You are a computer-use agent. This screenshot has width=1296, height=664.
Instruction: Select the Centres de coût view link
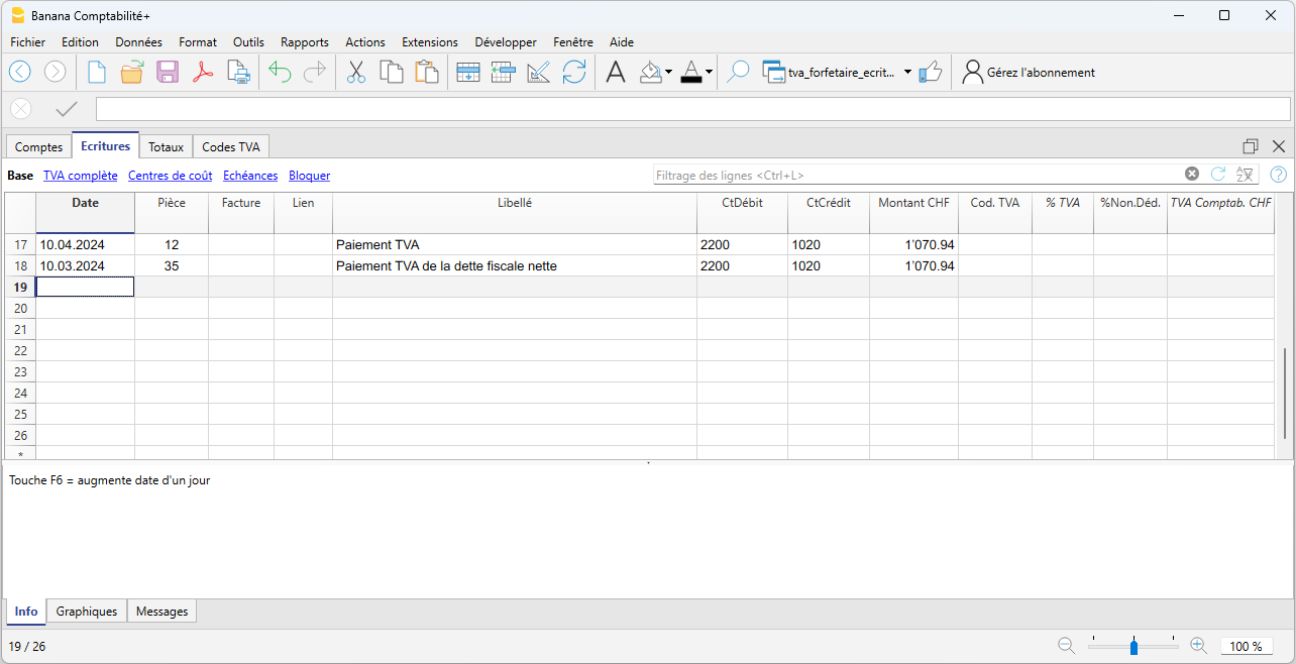170,175
